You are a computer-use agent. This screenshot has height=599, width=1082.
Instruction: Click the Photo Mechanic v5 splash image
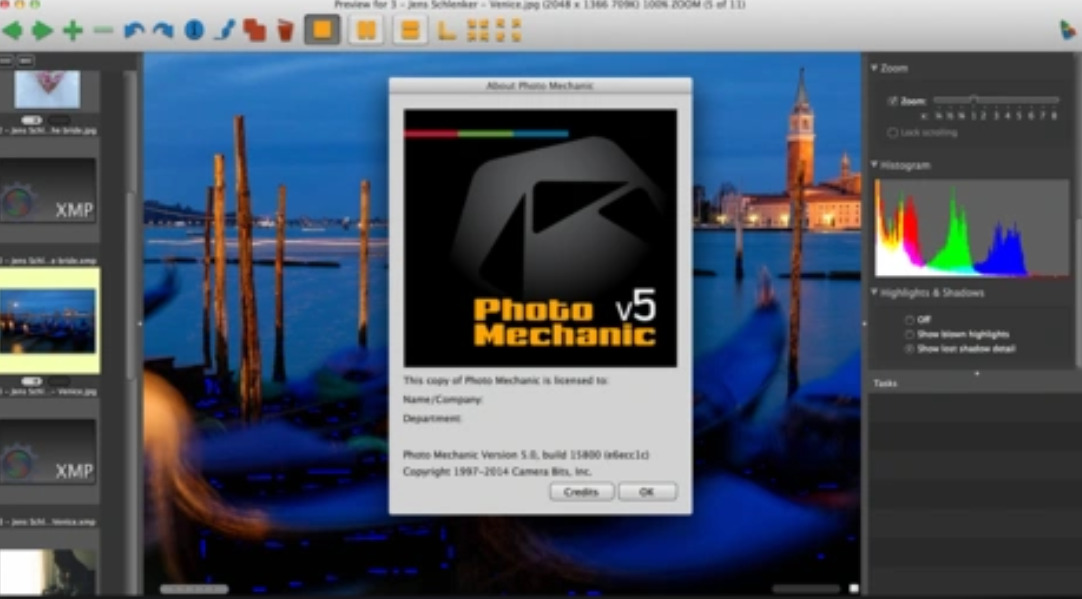coord(540,238)
